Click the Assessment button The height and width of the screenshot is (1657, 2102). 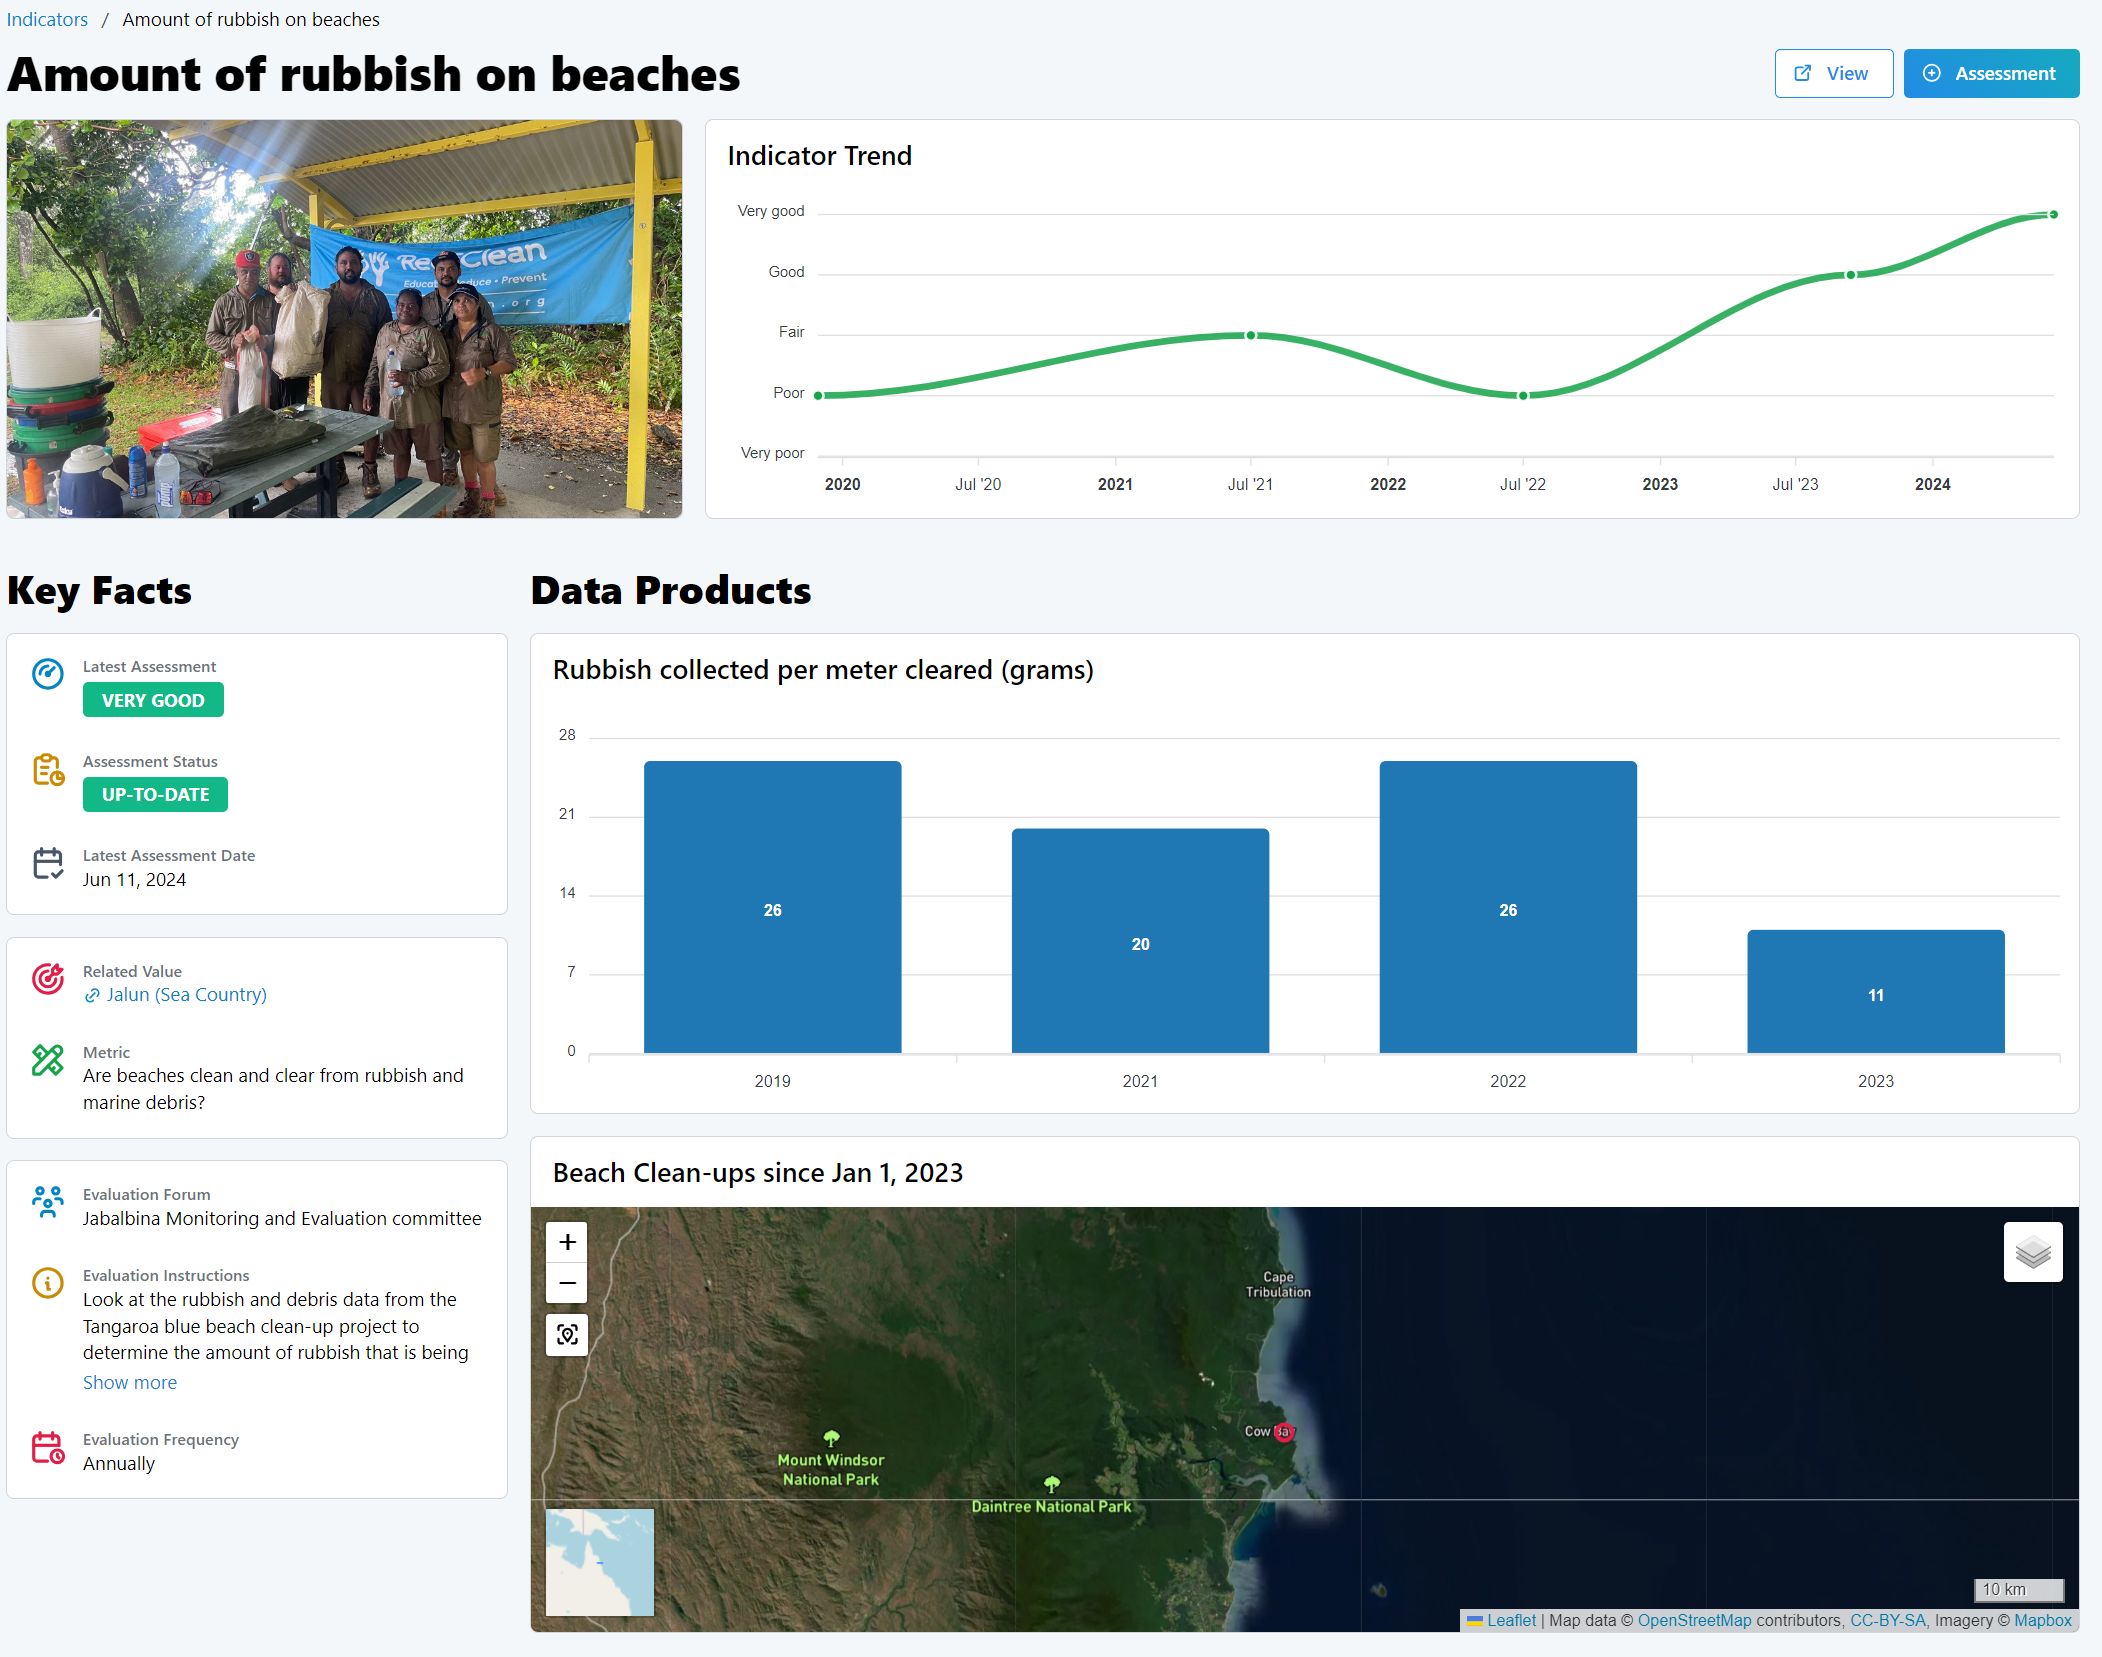(x=1990, y=74)
